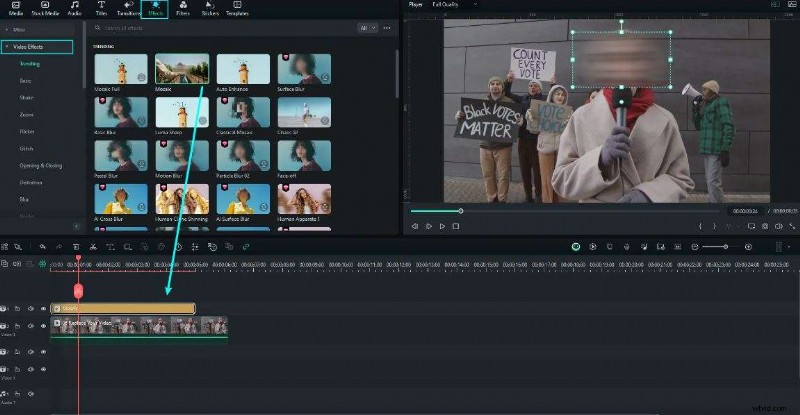The width and height of the screenshot is (800, 415).
Task: Open the Media tab
Action: coord(16,8)
